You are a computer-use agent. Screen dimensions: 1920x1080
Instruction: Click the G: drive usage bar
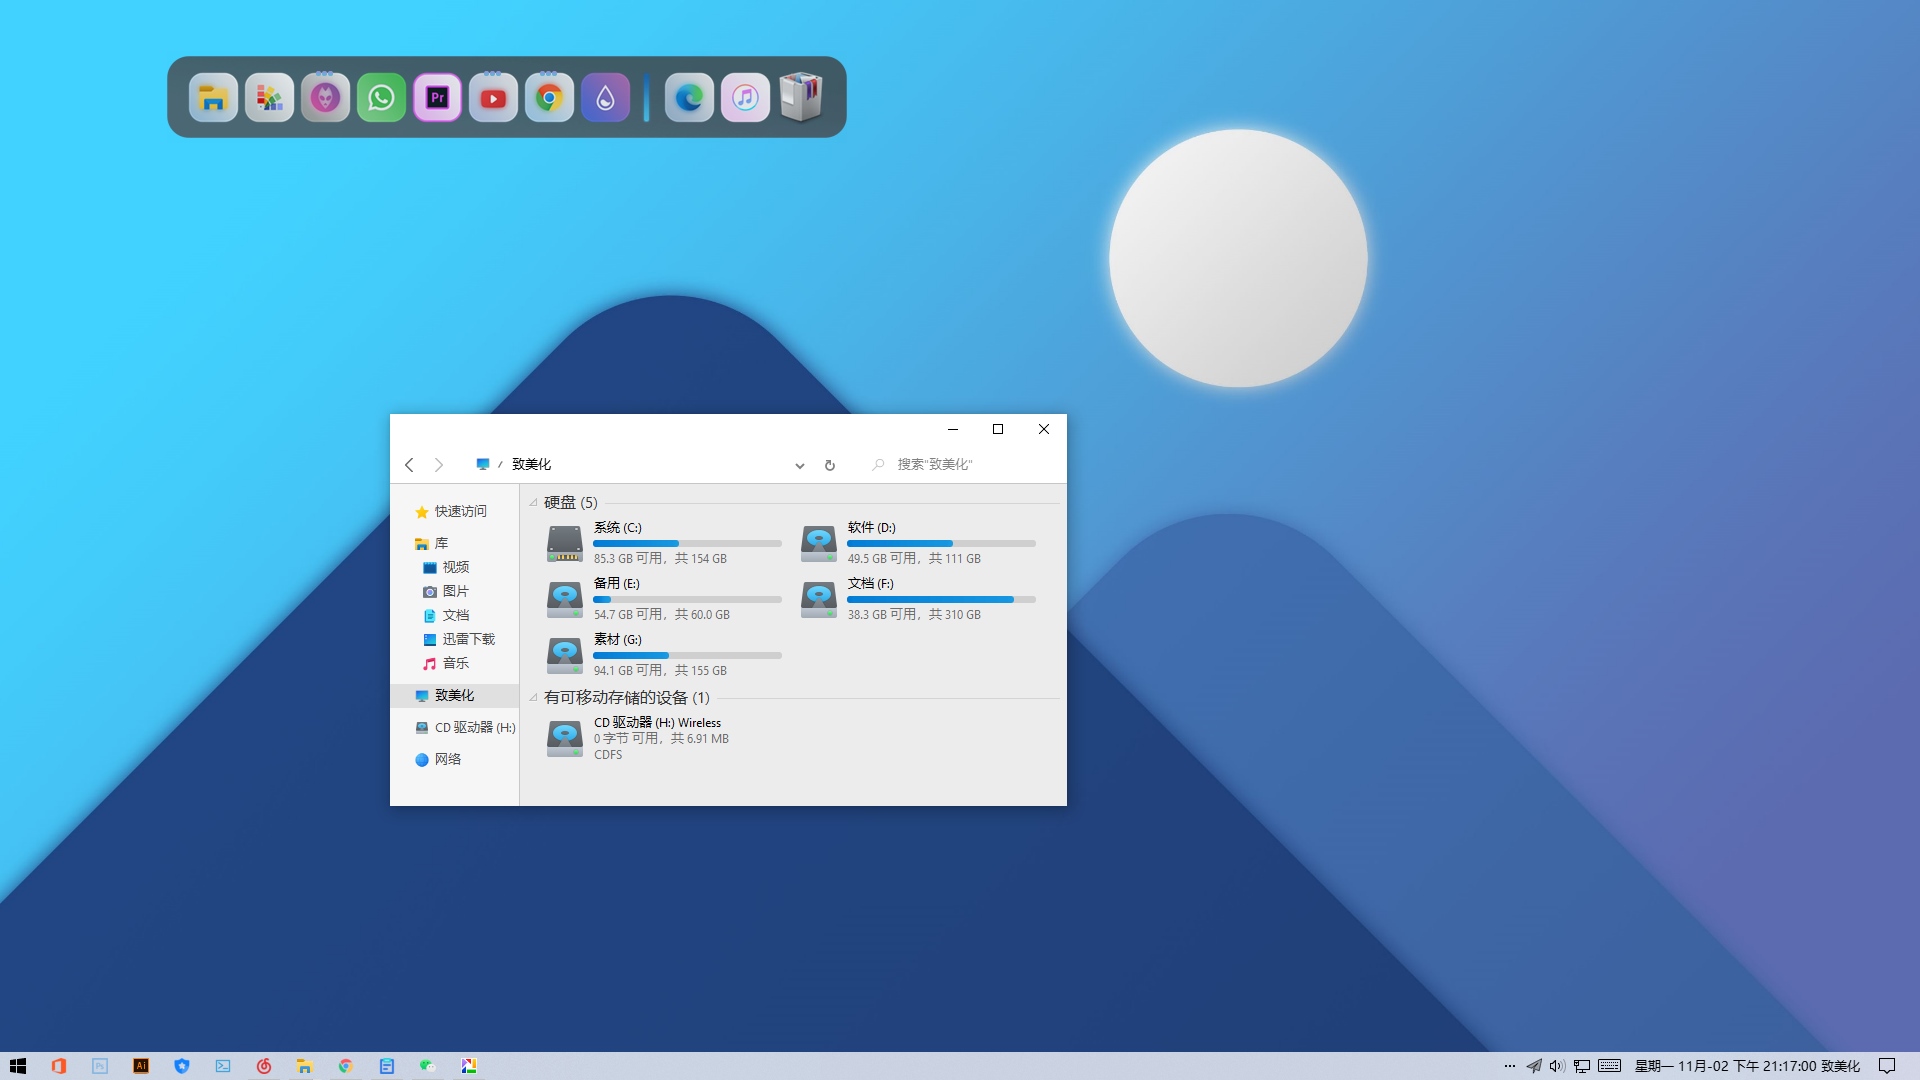coord(687,655)
